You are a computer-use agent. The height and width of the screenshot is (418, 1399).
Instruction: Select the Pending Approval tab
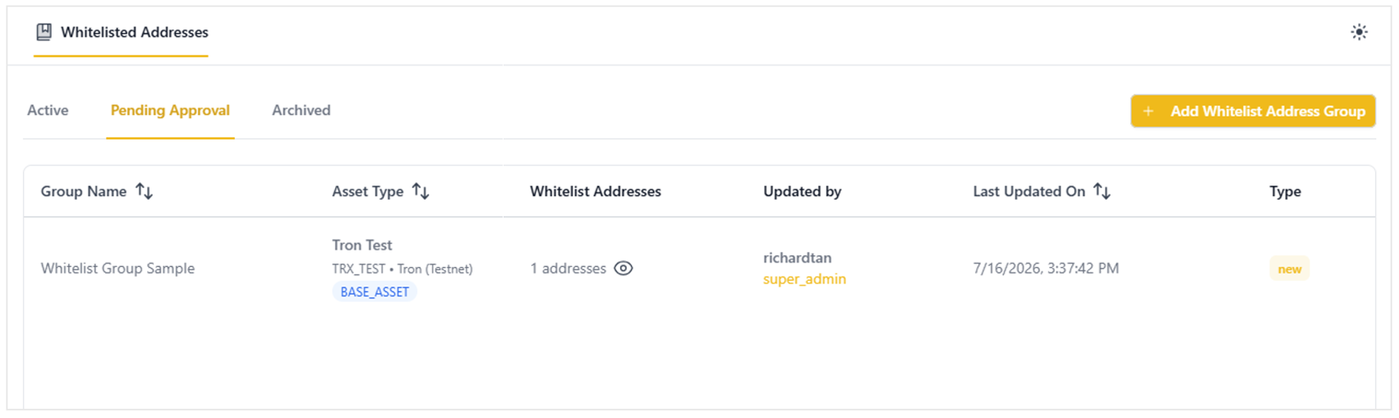click(170, 110)
